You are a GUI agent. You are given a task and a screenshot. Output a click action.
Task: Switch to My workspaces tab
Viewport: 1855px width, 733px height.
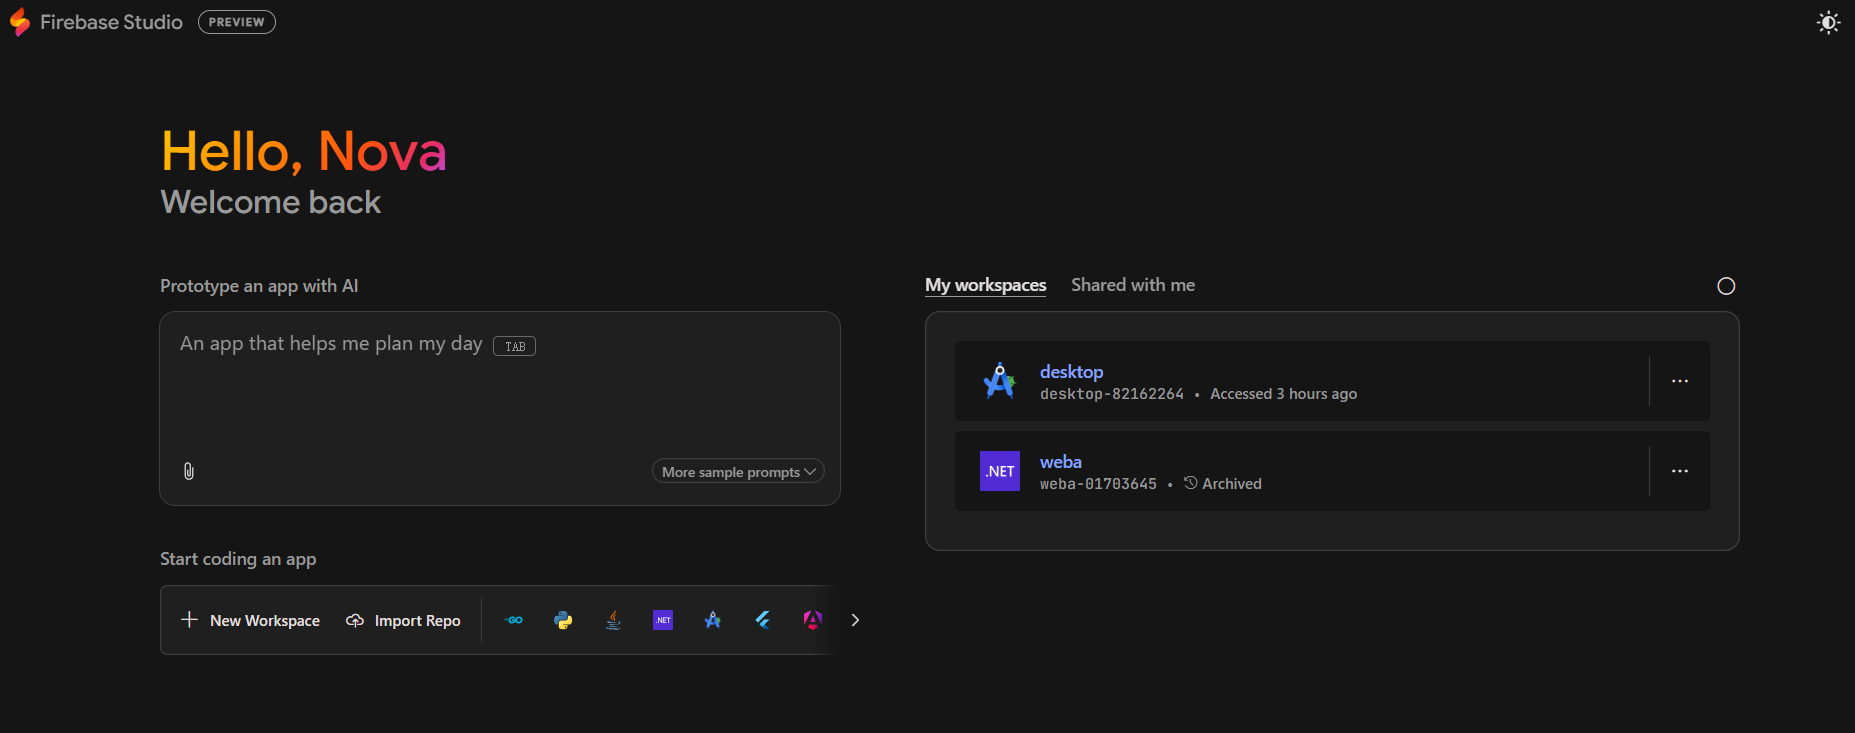coord(985,285)
